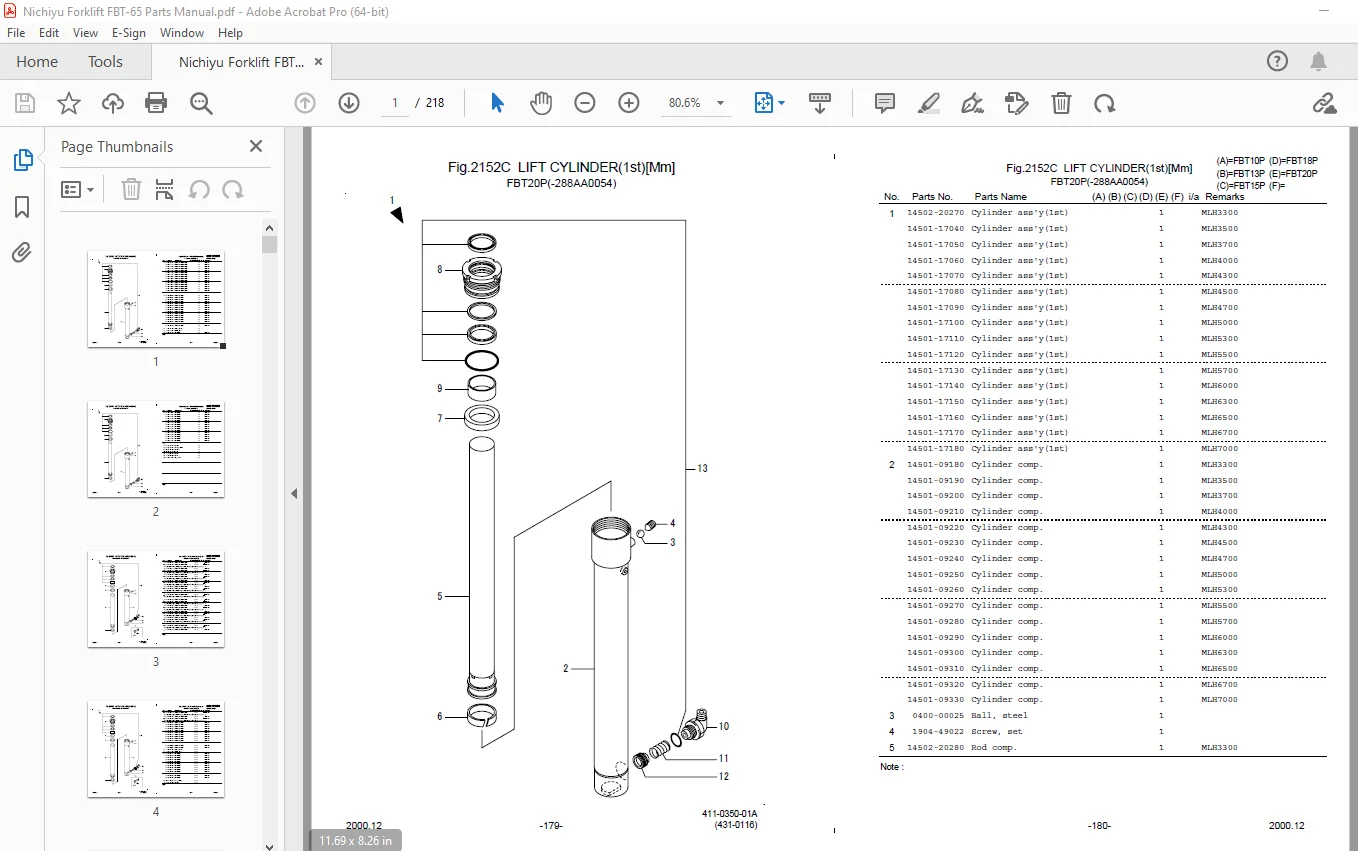Click the total page count 218
The height and width of the screenshot is (851, 1358).
435,103
